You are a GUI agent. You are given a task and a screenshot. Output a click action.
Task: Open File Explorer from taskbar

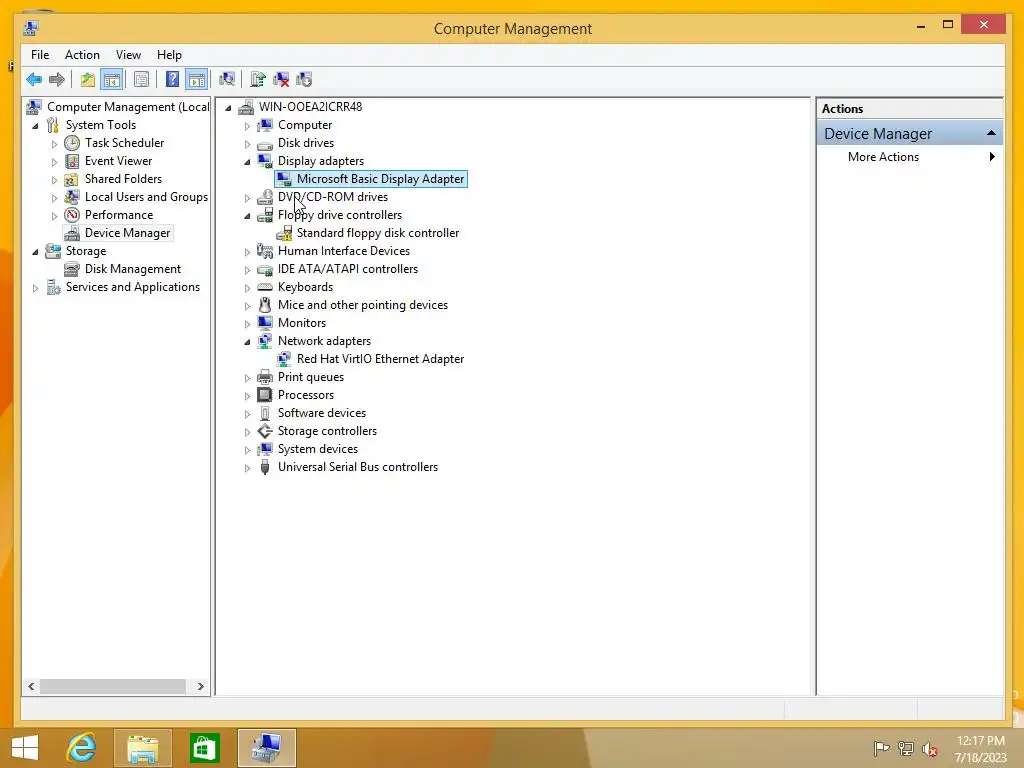pyautogui.click(x=142, y=748)
